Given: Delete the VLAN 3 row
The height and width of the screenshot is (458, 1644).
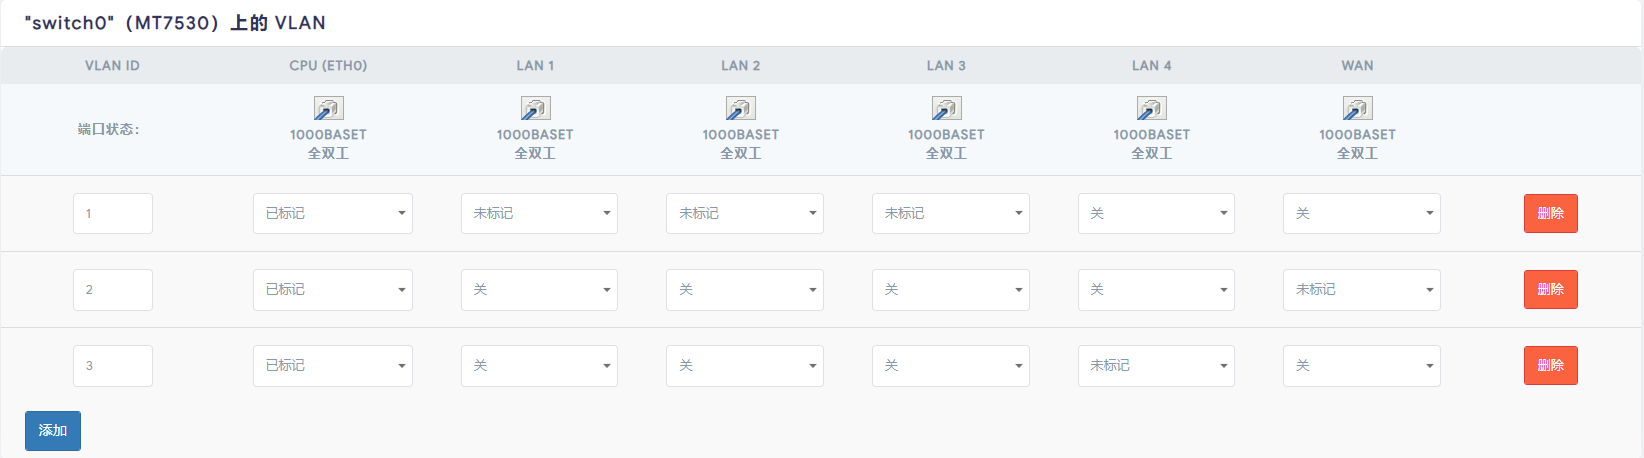Looking at the screenshot, I should (1550, 366).
